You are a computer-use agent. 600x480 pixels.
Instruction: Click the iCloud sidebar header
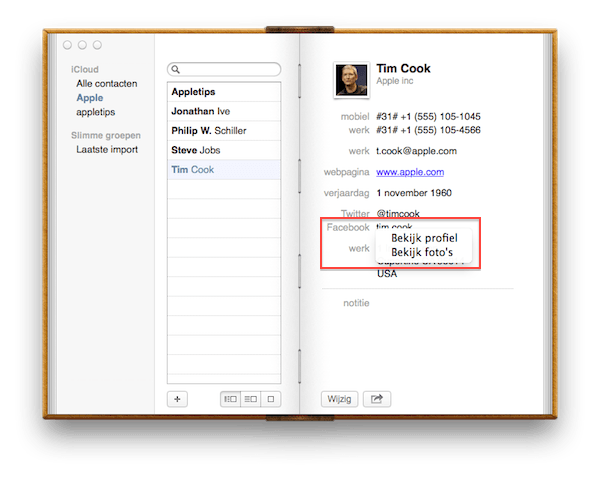coord(85,70)
